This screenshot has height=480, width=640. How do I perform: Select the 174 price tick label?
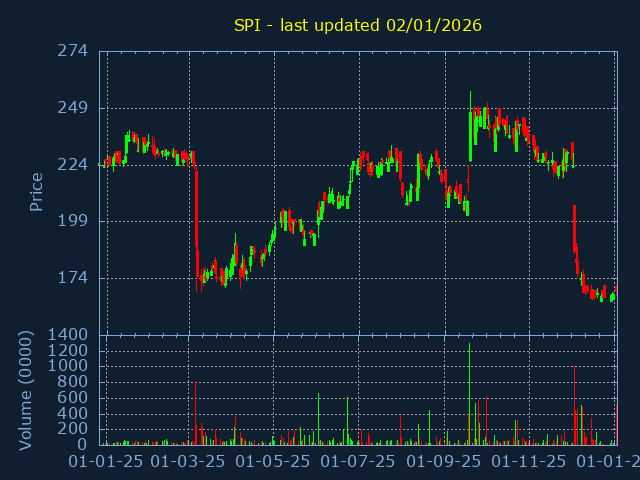click(71, 278)
